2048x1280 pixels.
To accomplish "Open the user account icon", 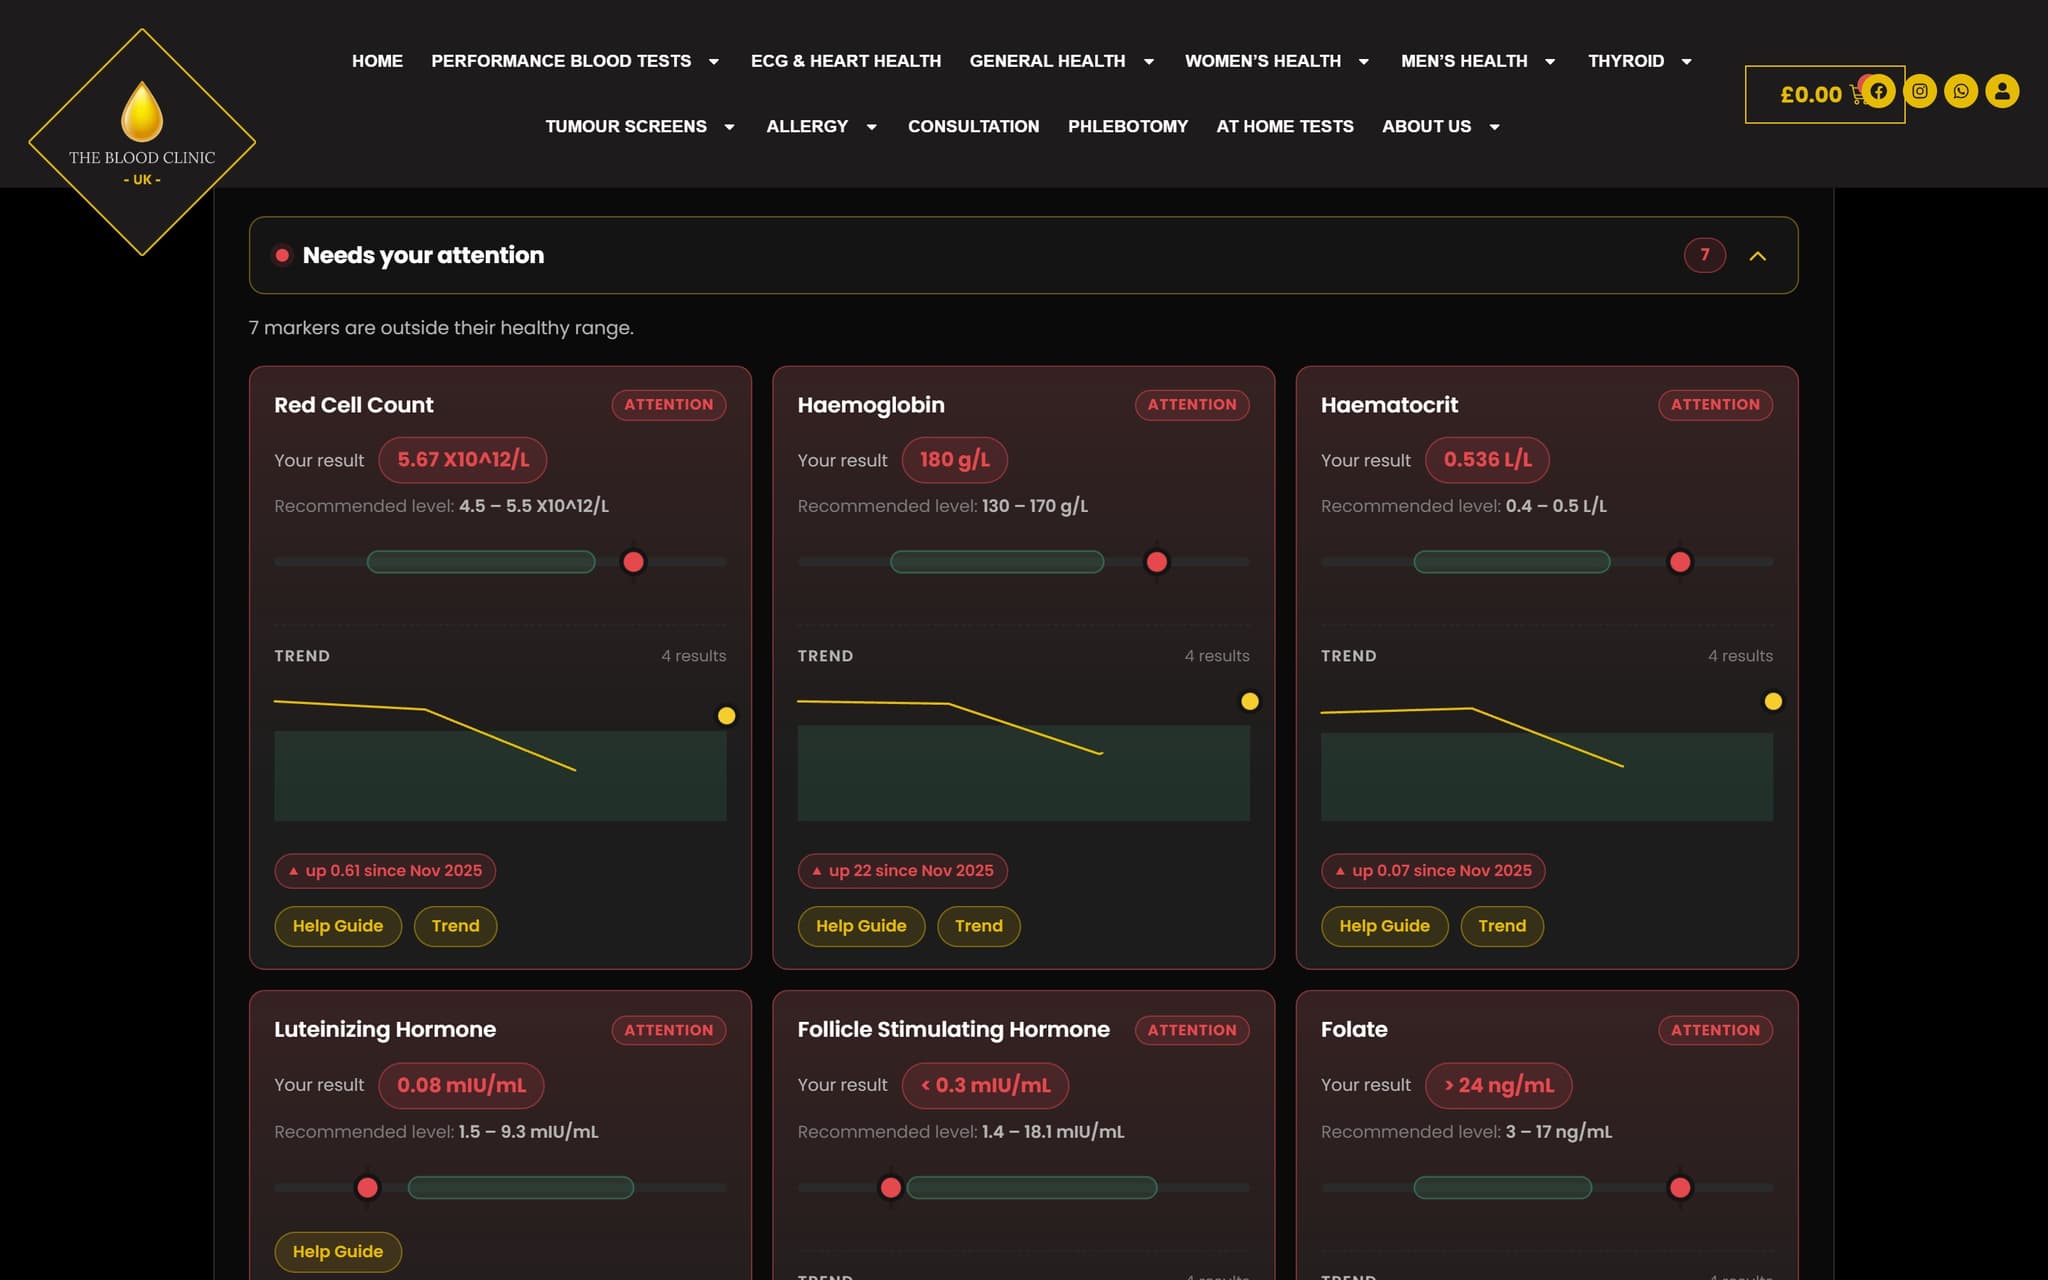I will (2001, 91).
